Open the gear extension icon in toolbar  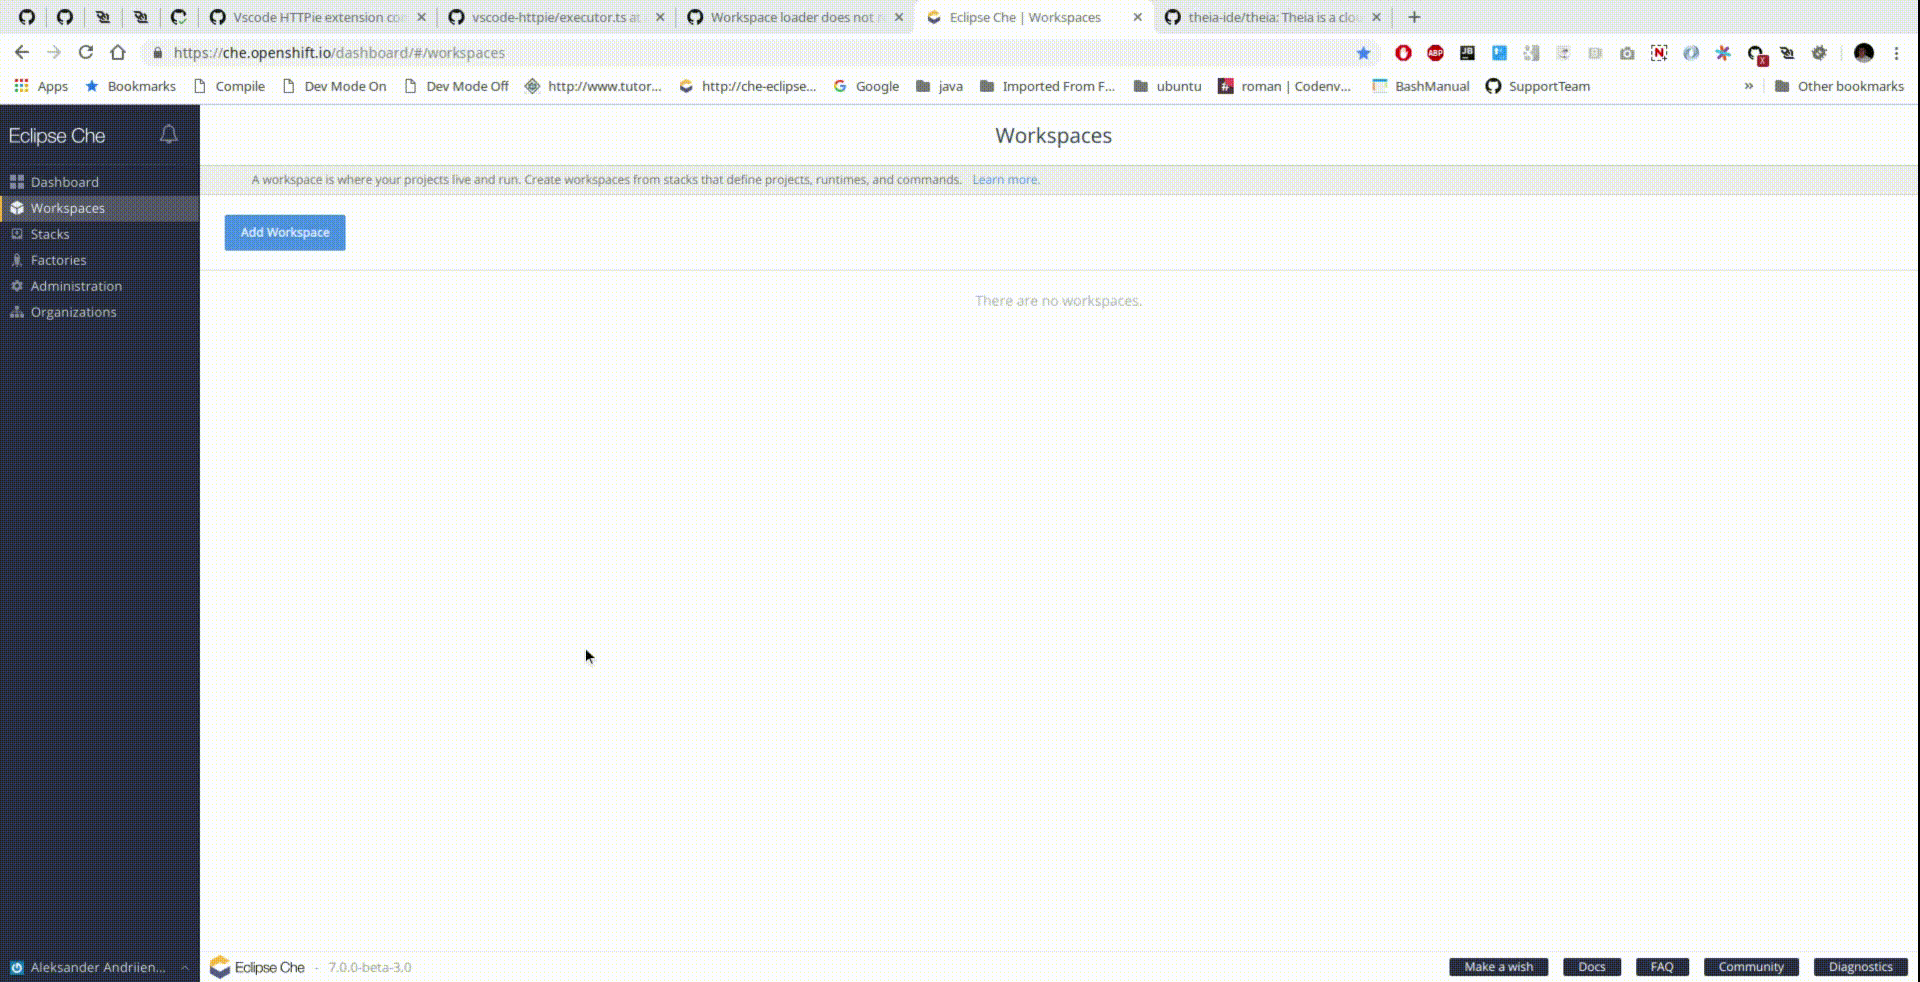click(x=1819, y=53)
